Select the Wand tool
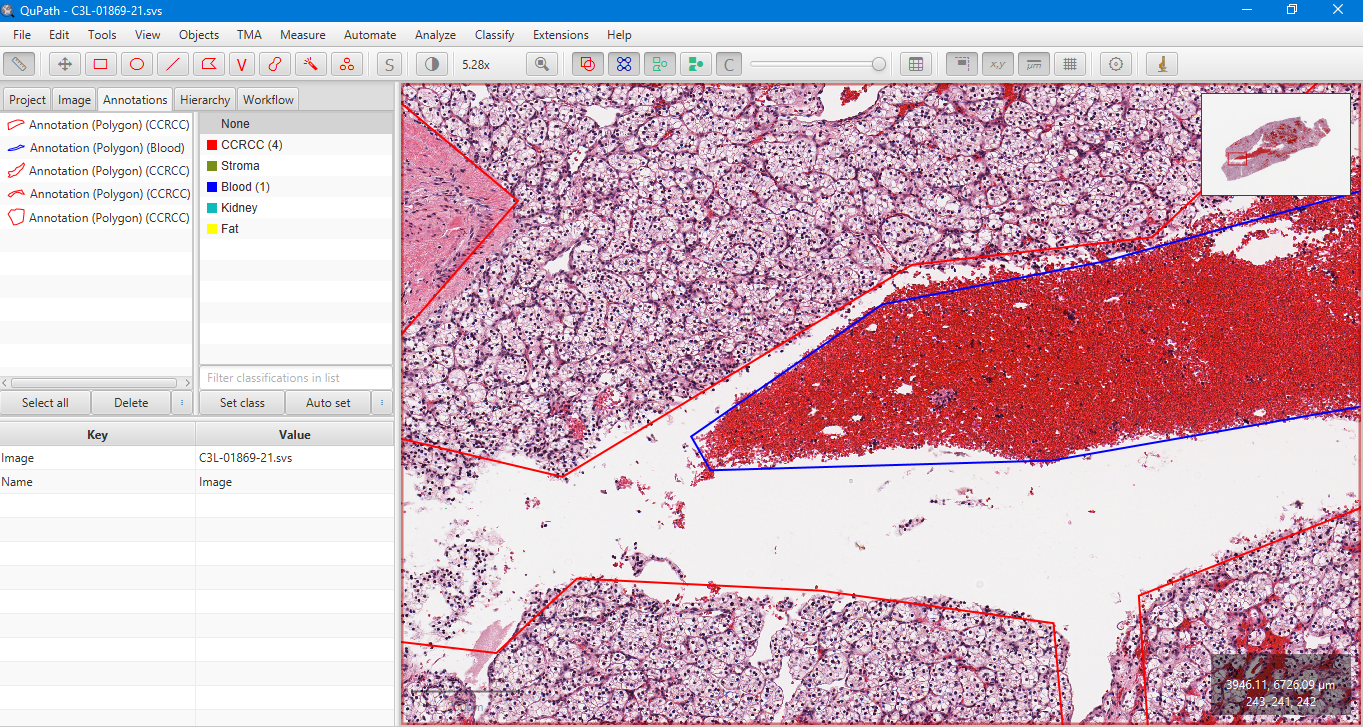The image size is (1363, 727). coord(310,63)
